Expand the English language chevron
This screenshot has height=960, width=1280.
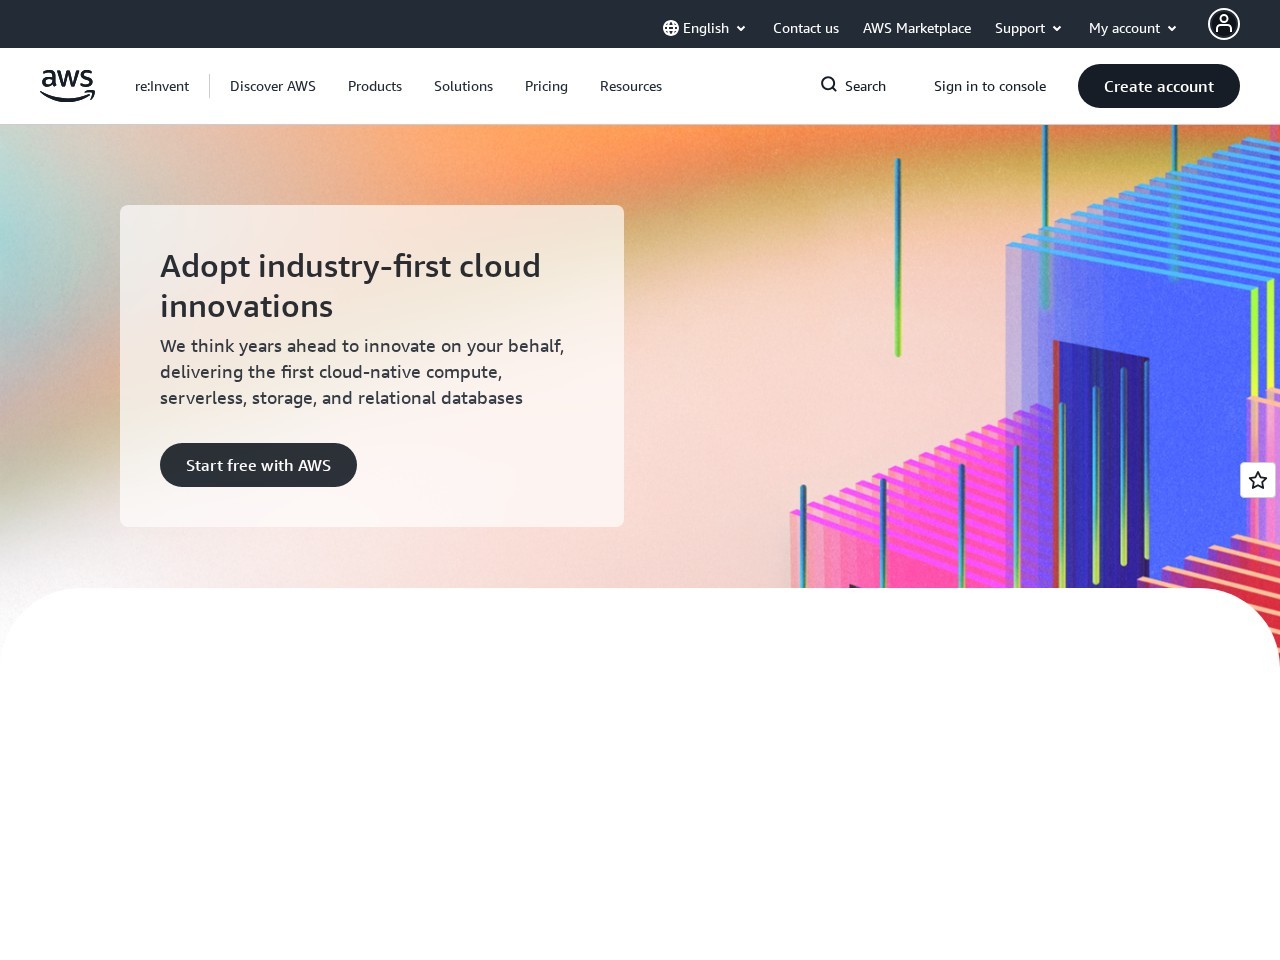pos(741,29)
